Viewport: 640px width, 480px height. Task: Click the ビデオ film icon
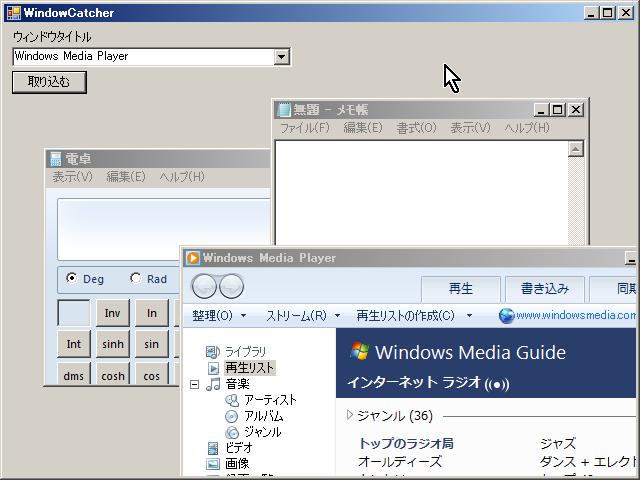(x=213, y=448)
